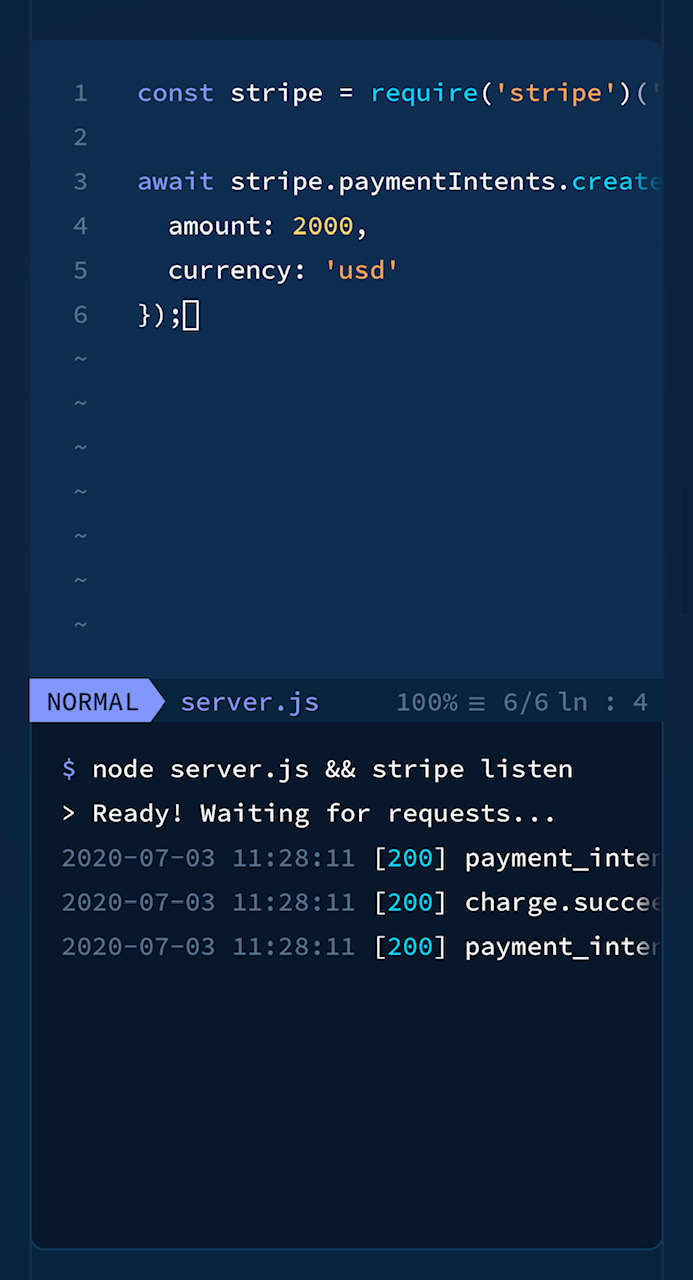Click the lines icon next to 100%
This screenshot has width=693, height=1280.
[477, 703]
